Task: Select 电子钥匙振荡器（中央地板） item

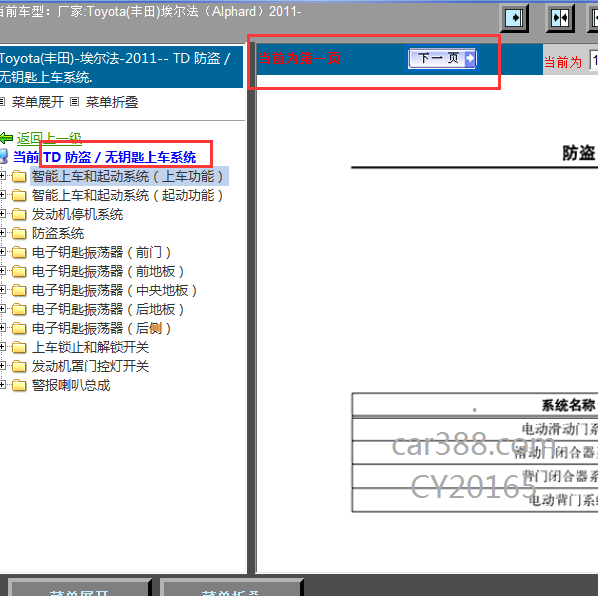Action: (x=115, y=291)
